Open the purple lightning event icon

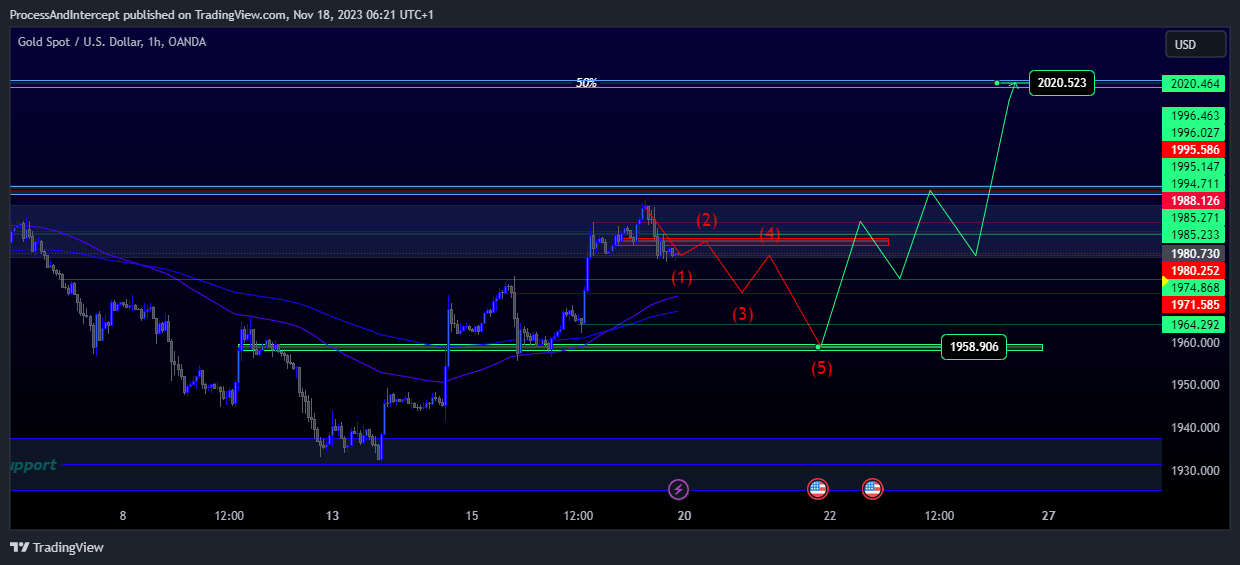tap(679, 489)
